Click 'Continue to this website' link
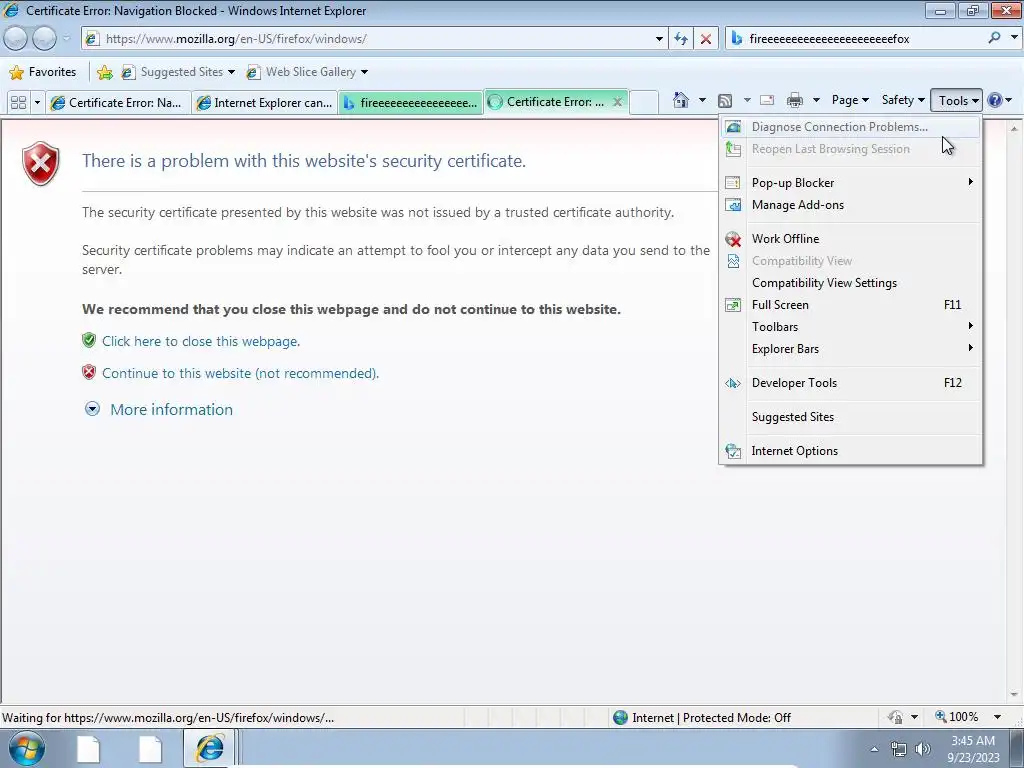This screenshot has height=768, width=1024. pyautogui.click(x=240, y=373)
